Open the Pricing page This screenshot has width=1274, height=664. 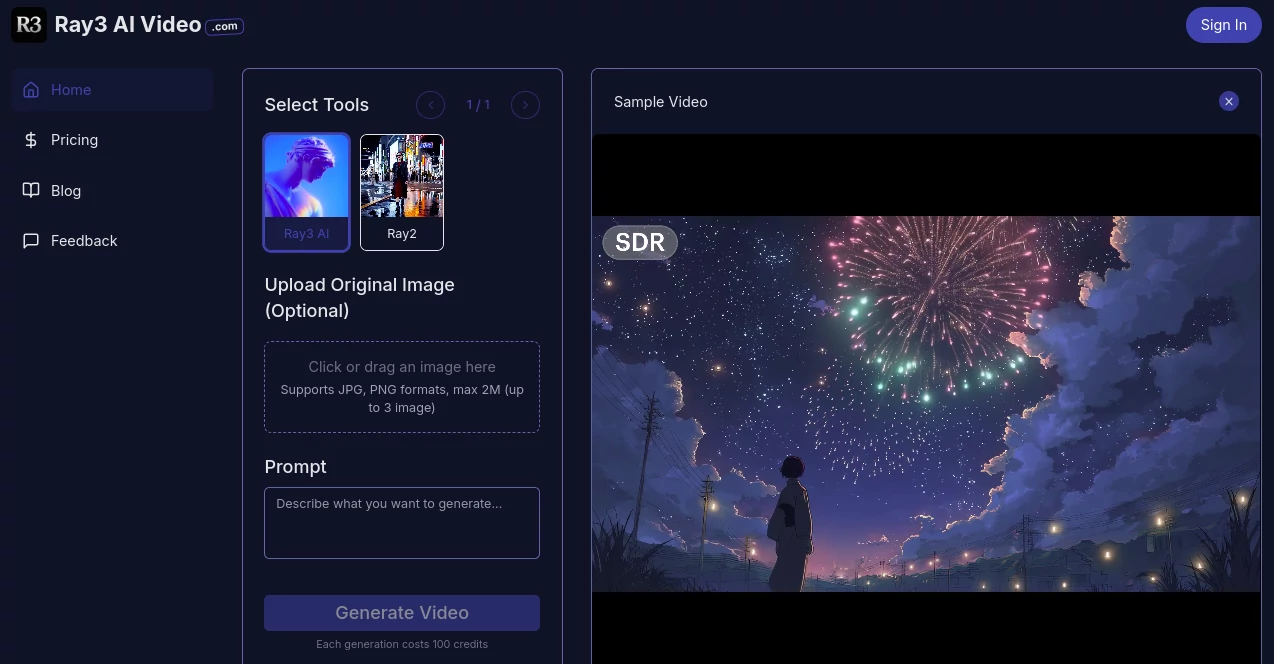(74, 140)
